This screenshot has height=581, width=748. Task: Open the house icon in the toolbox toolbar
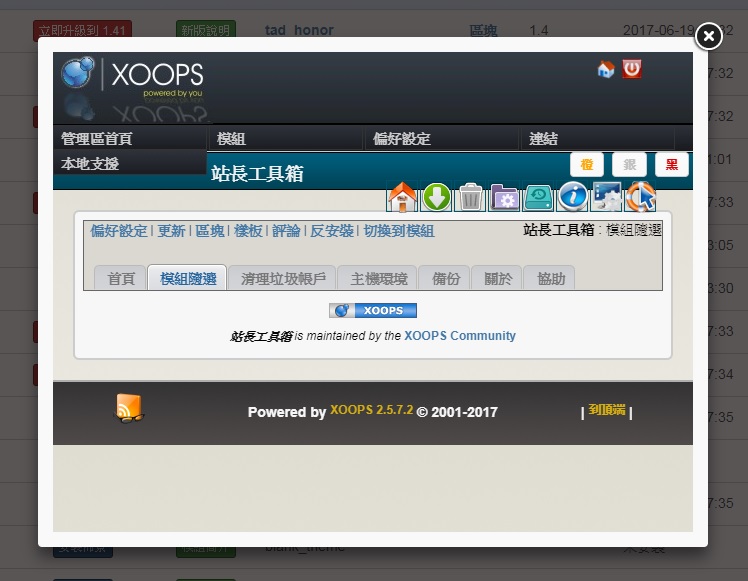(x=402, y=196)
